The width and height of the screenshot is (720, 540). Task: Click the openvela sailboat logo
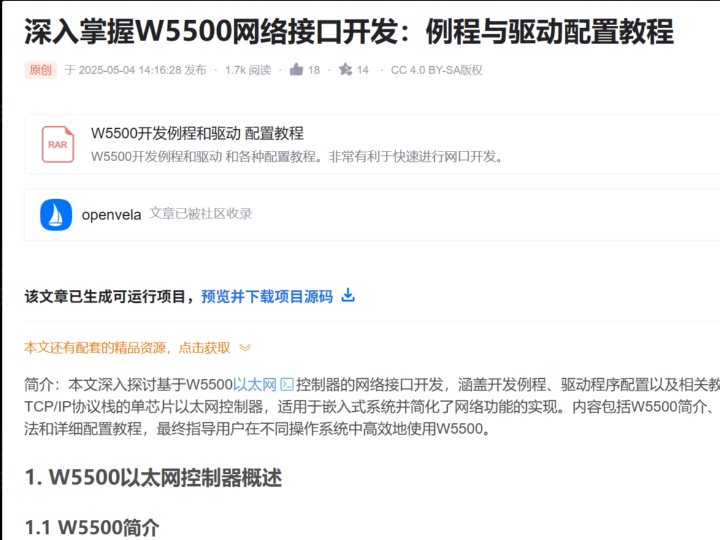coord(56,214)
